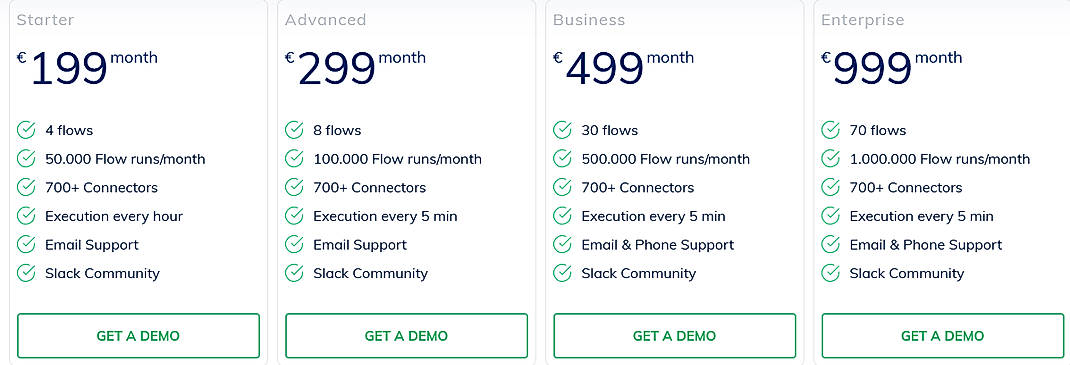Click checkmark icon next to 50.000 Flow runs/month
The image size is (1070, 365).
click(26, 158)
